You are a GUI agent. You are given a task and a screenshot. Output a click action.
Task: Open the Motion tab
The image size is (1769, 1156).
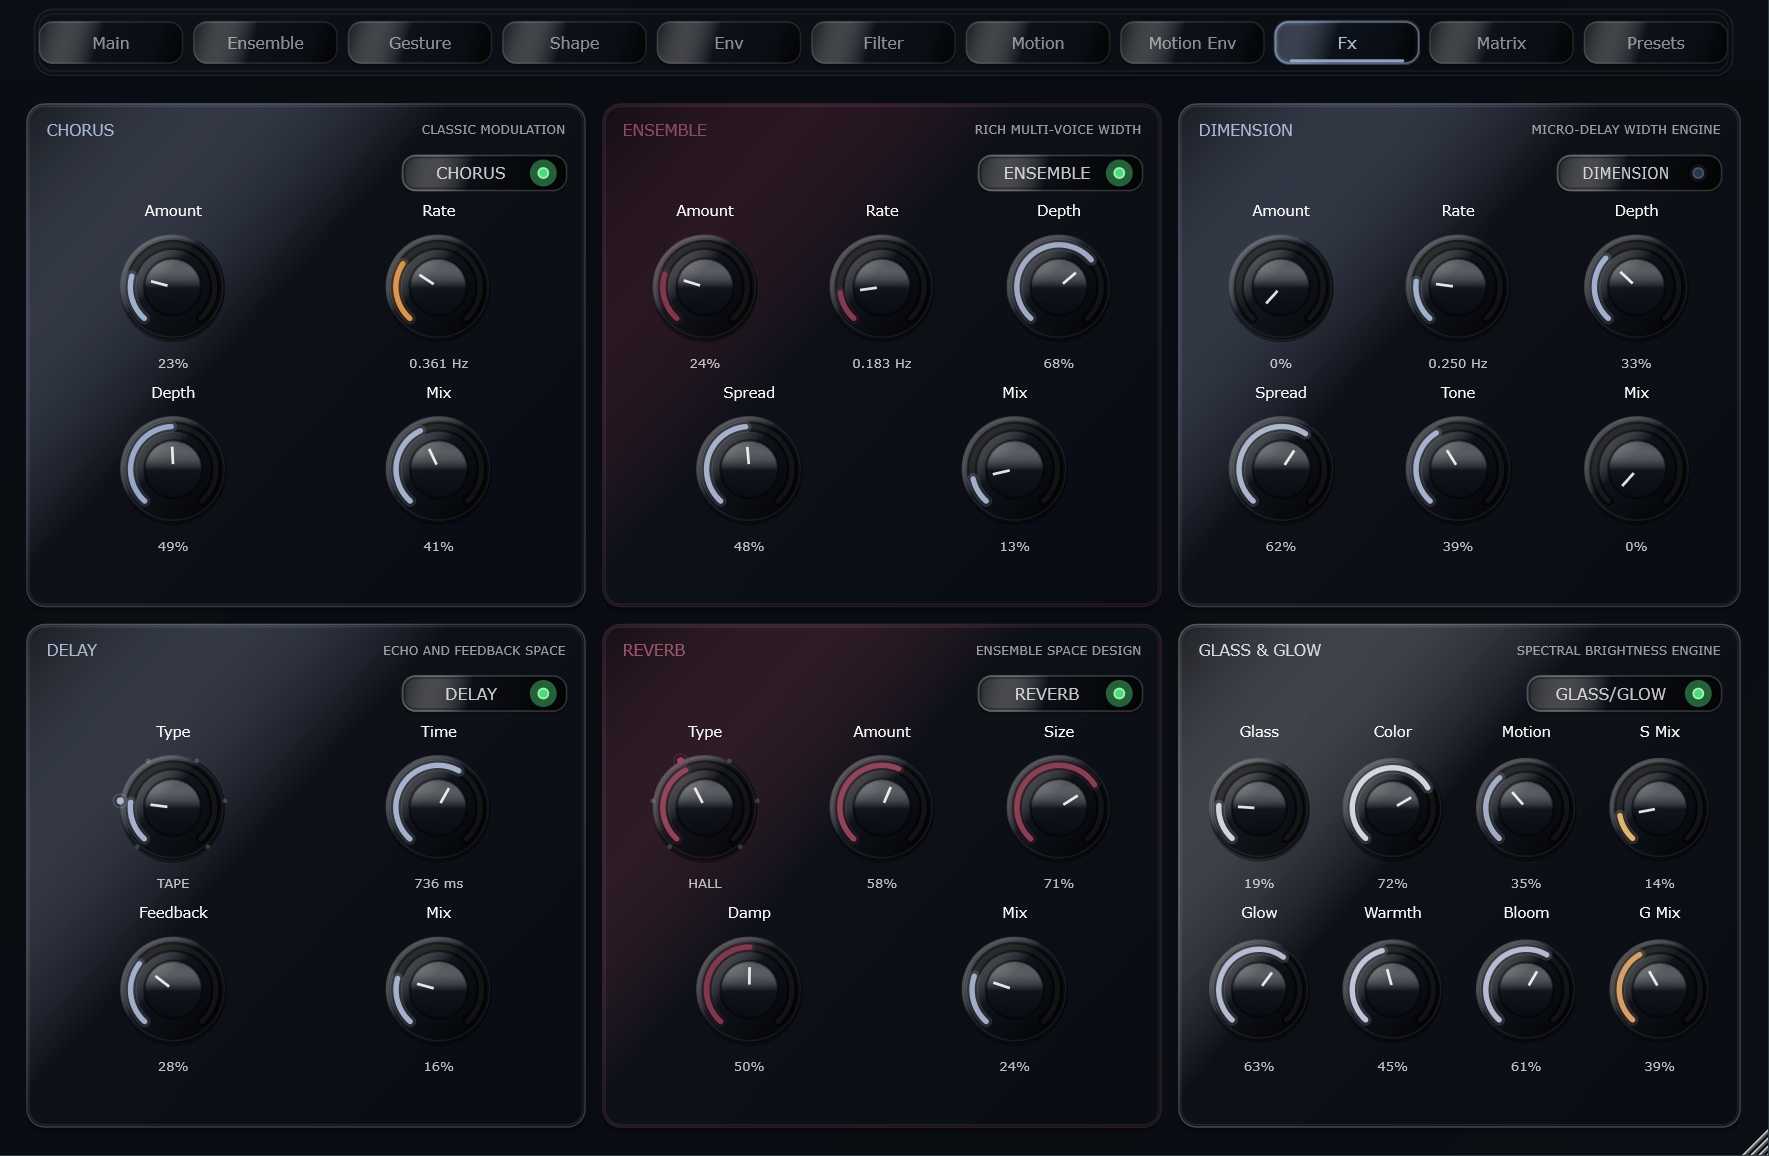click(x=1037, y=43)
